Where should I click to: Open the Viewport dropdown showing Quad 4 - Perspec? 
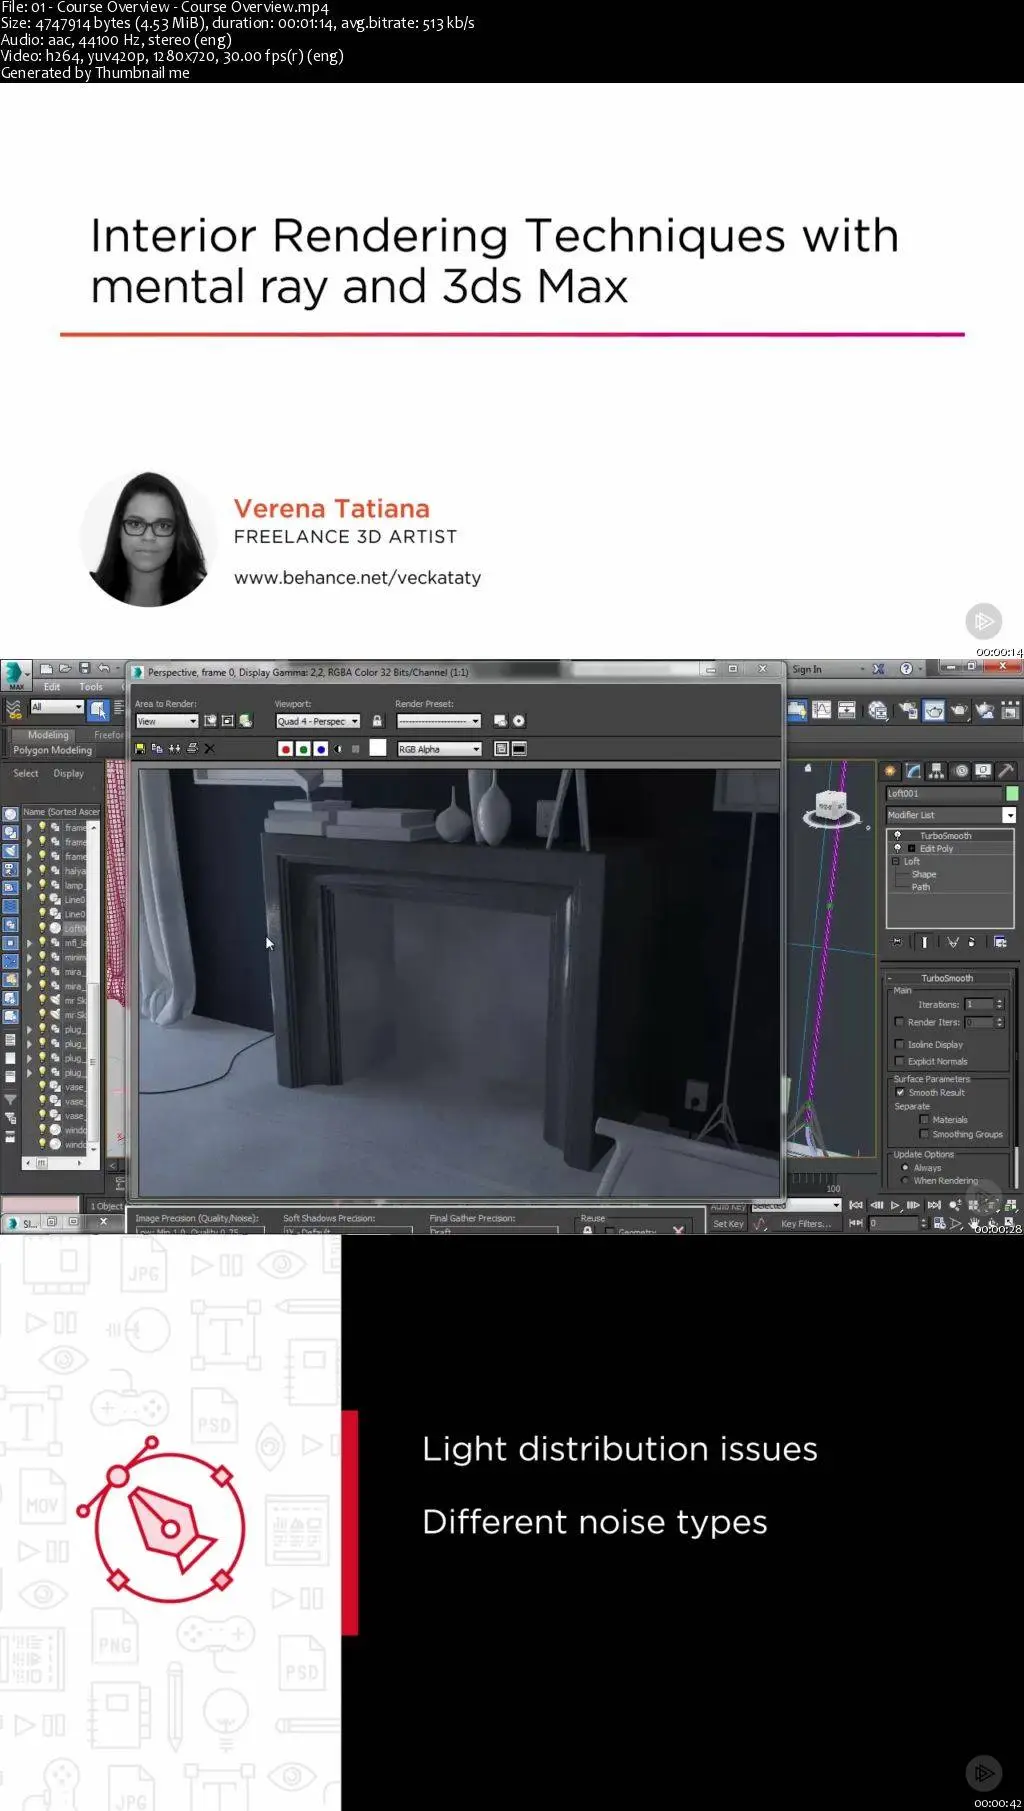[318, 721]
